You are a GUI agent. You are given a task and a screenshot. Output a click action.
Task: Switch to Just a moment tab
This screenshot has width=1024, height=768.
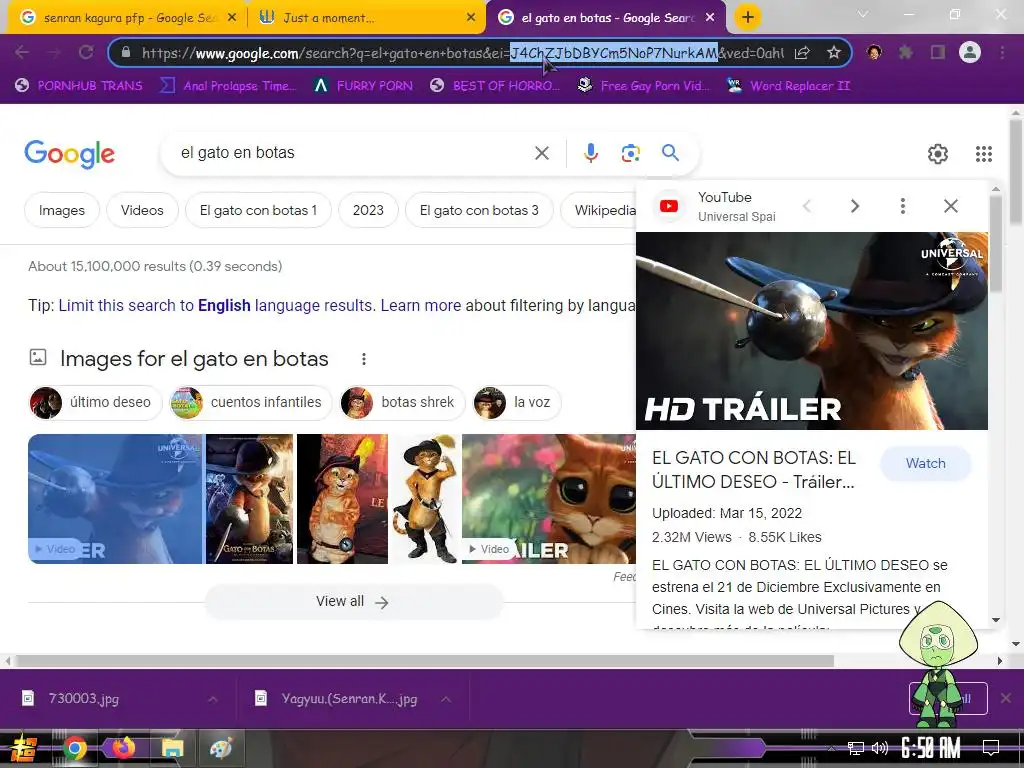click(x=366, y=18)
